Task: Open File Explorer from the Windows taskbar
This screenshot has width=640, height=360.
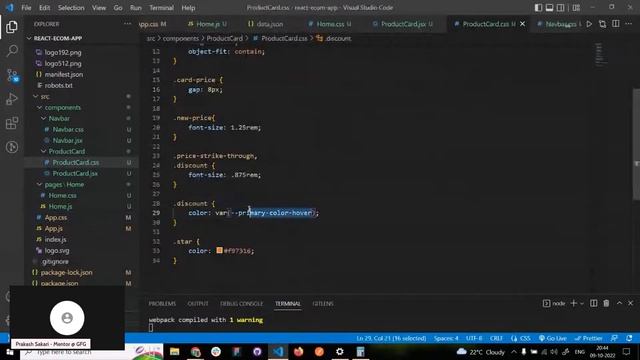Action: pos(175,352)
